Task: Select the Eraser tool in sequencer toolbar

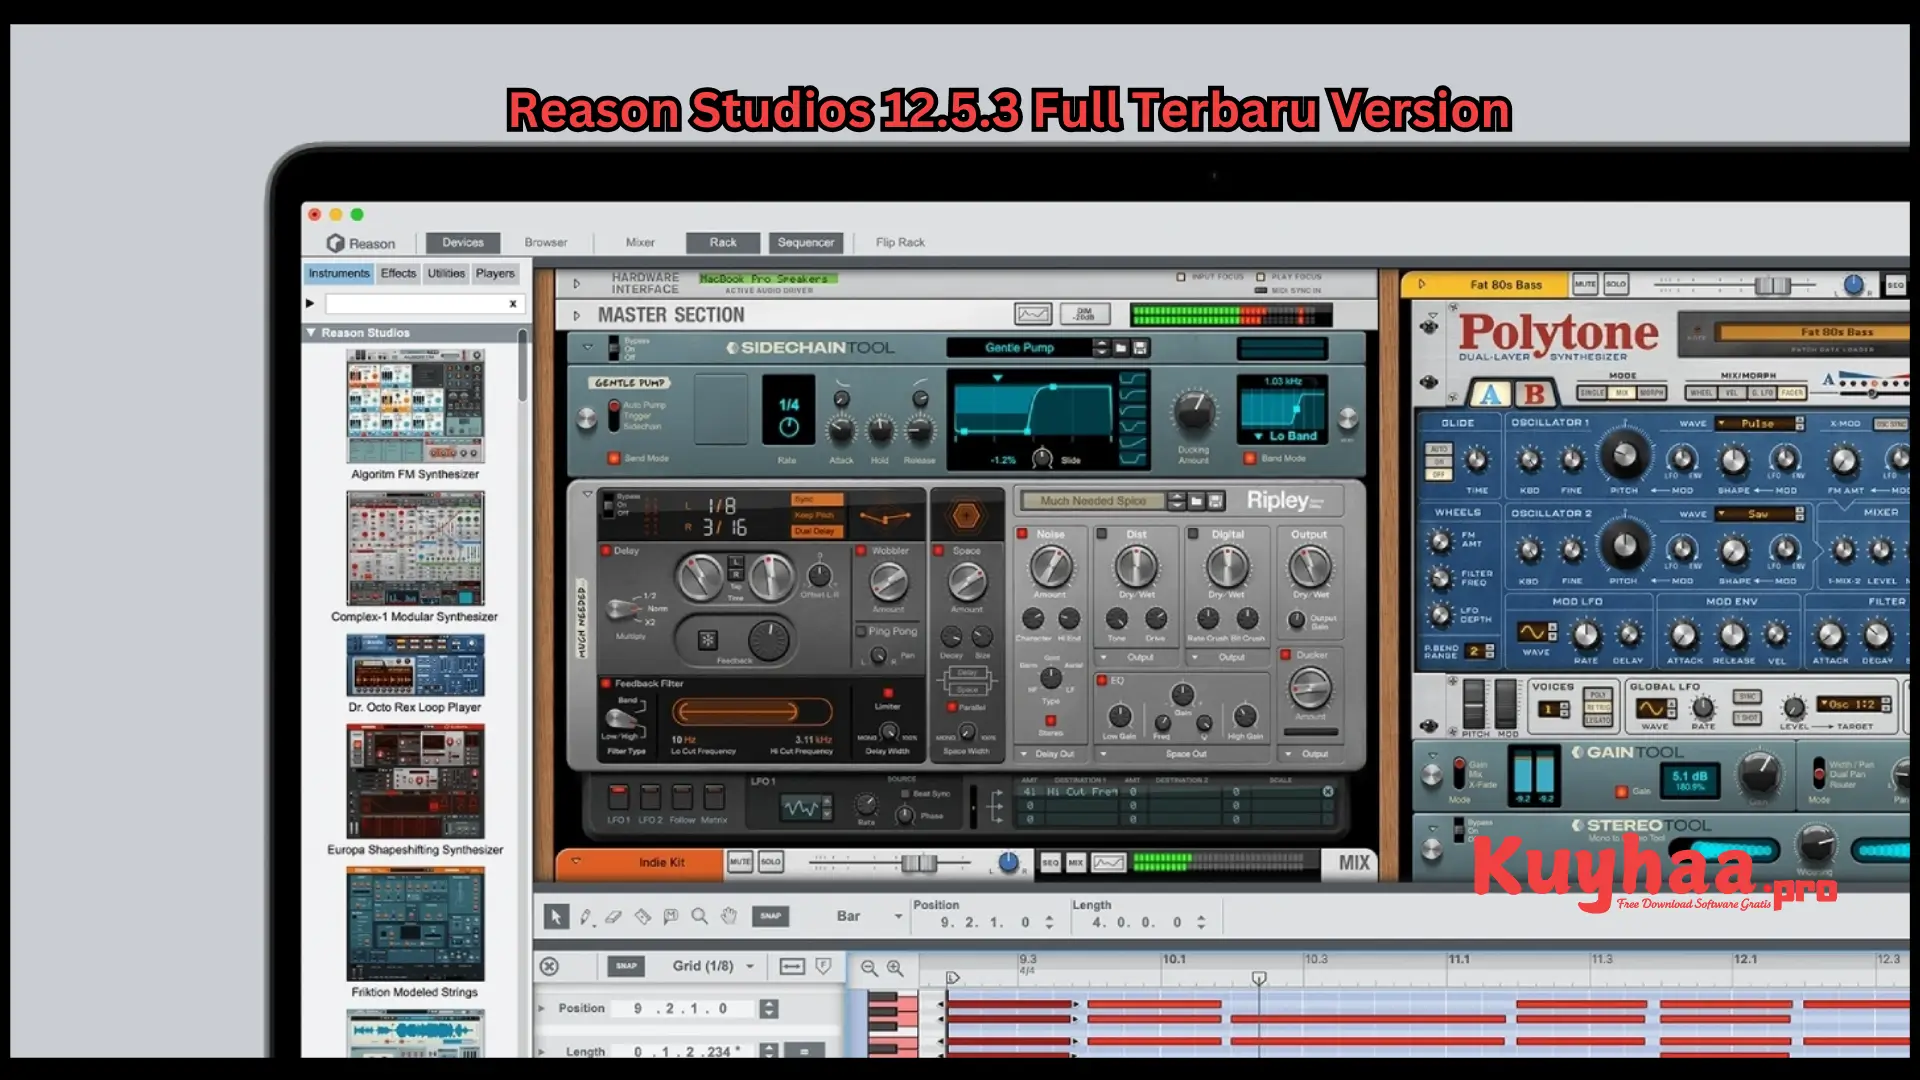Action: pos(613,916)
